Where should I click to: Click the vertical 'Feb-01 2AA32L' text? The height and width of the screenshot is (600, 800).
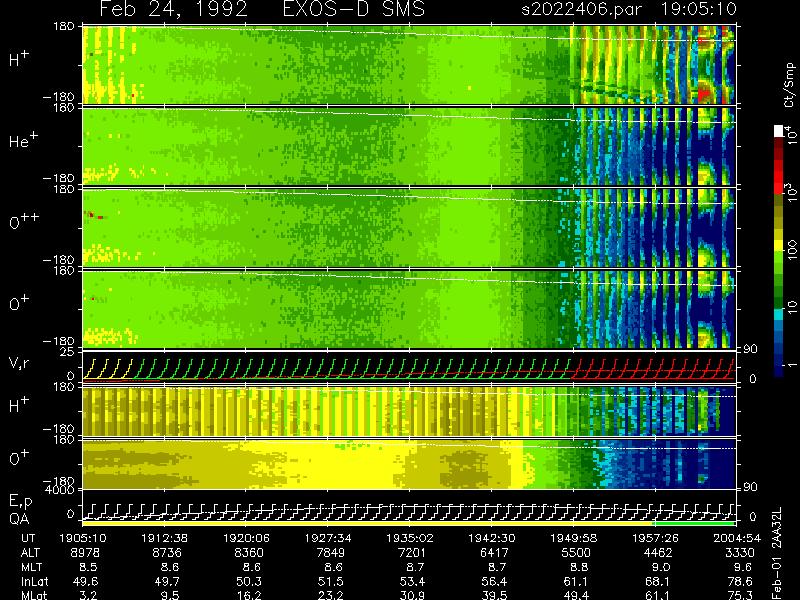click(778, 554)
